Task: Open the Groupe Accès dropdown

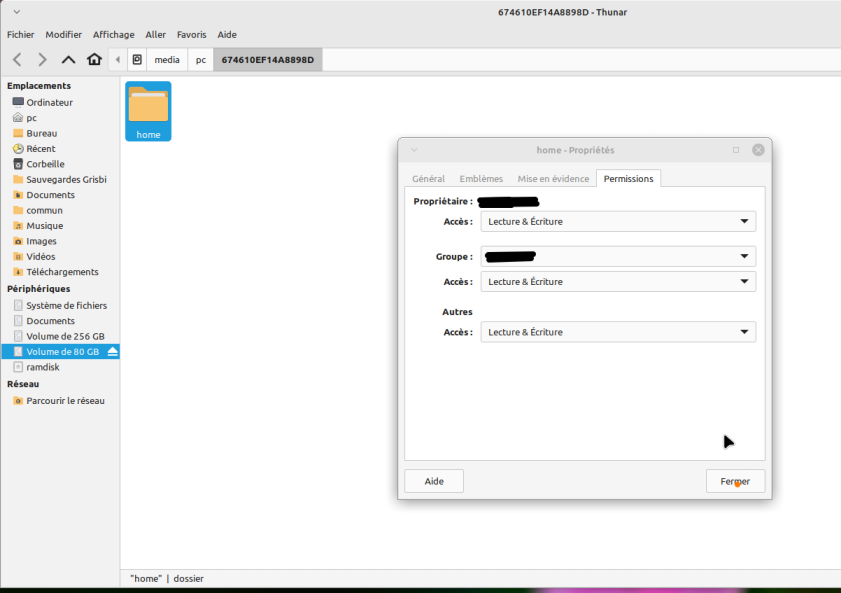Action: (618, 281)
